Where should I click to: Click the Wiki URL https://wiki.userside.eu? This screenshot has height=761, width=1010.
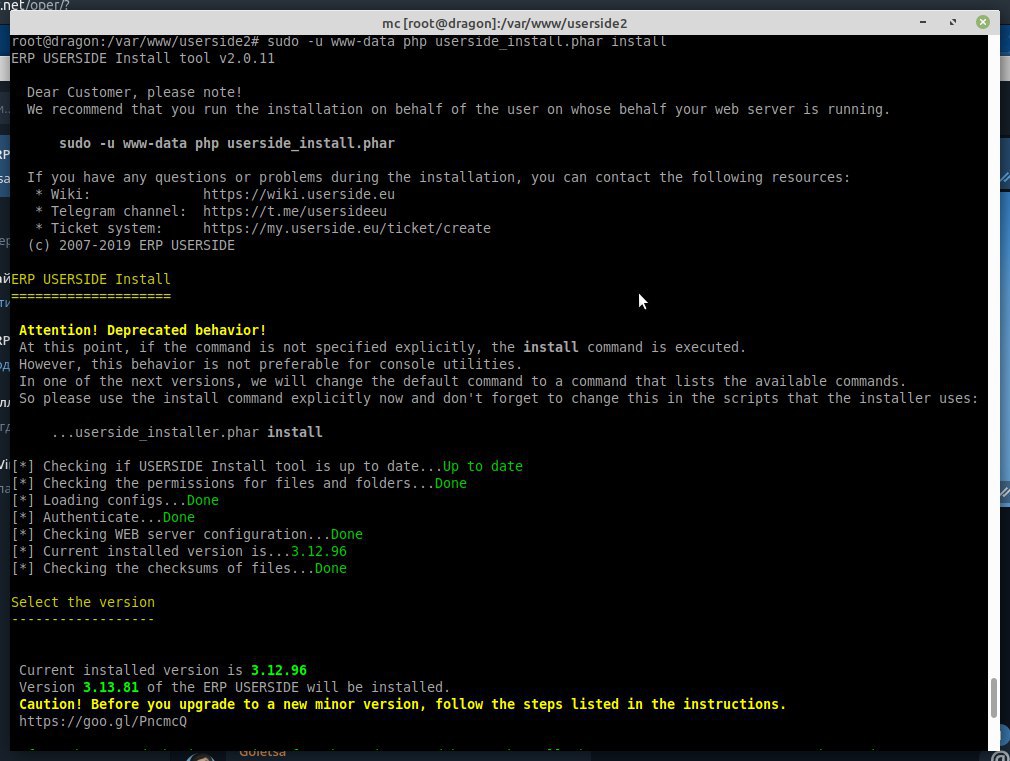[299, 194]
